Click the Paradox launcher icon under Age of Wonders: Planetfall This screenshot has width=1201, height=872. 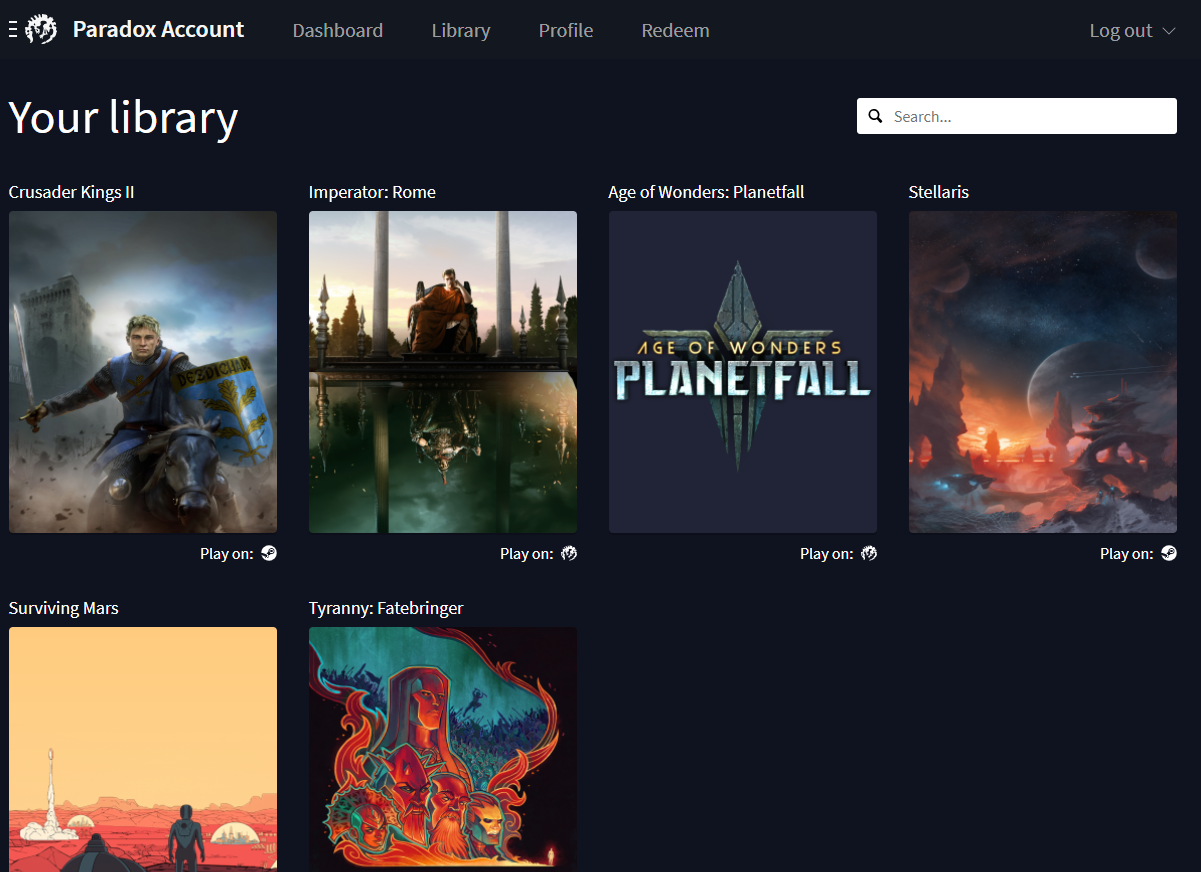869,553
